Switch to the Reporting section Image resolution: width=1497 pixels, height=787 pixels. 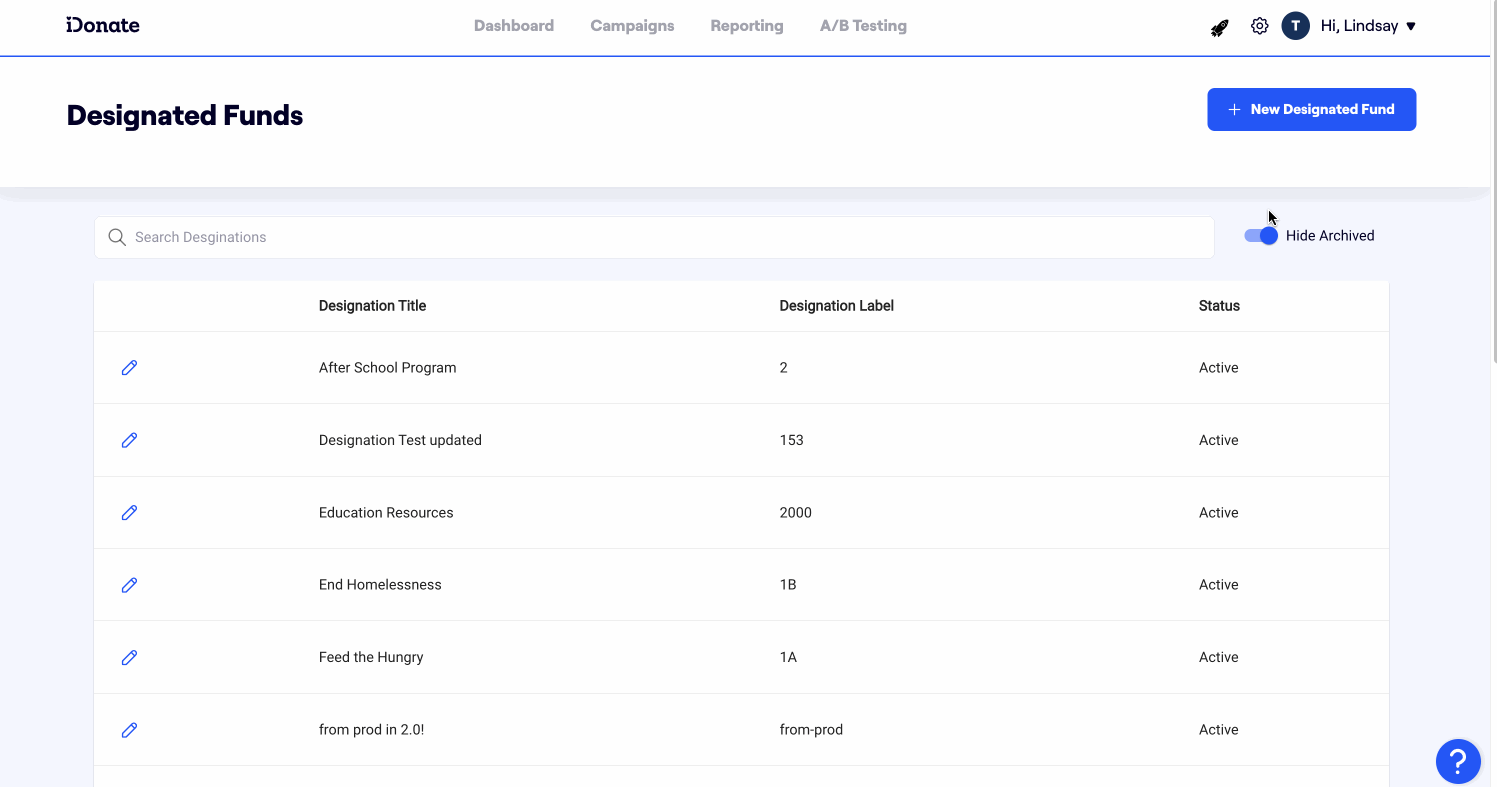pyautogui.click(x=746, y=26)
